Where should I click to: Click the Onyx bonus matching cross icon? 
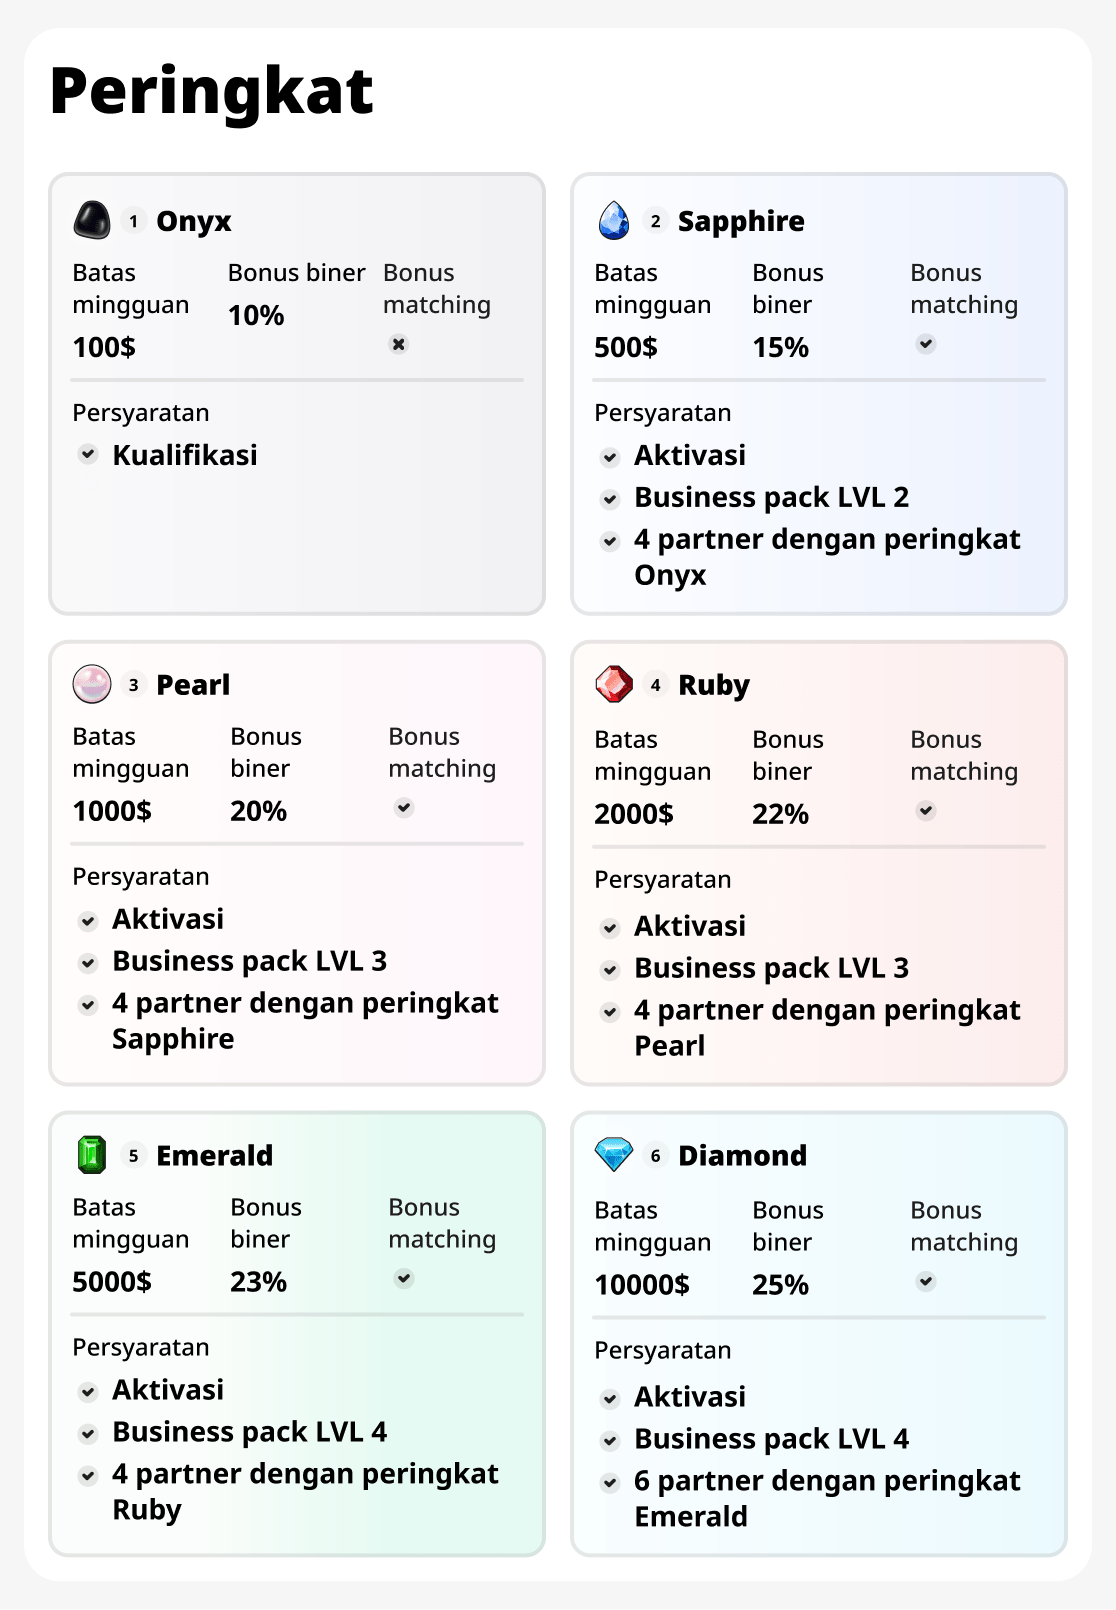pos(399,344)
